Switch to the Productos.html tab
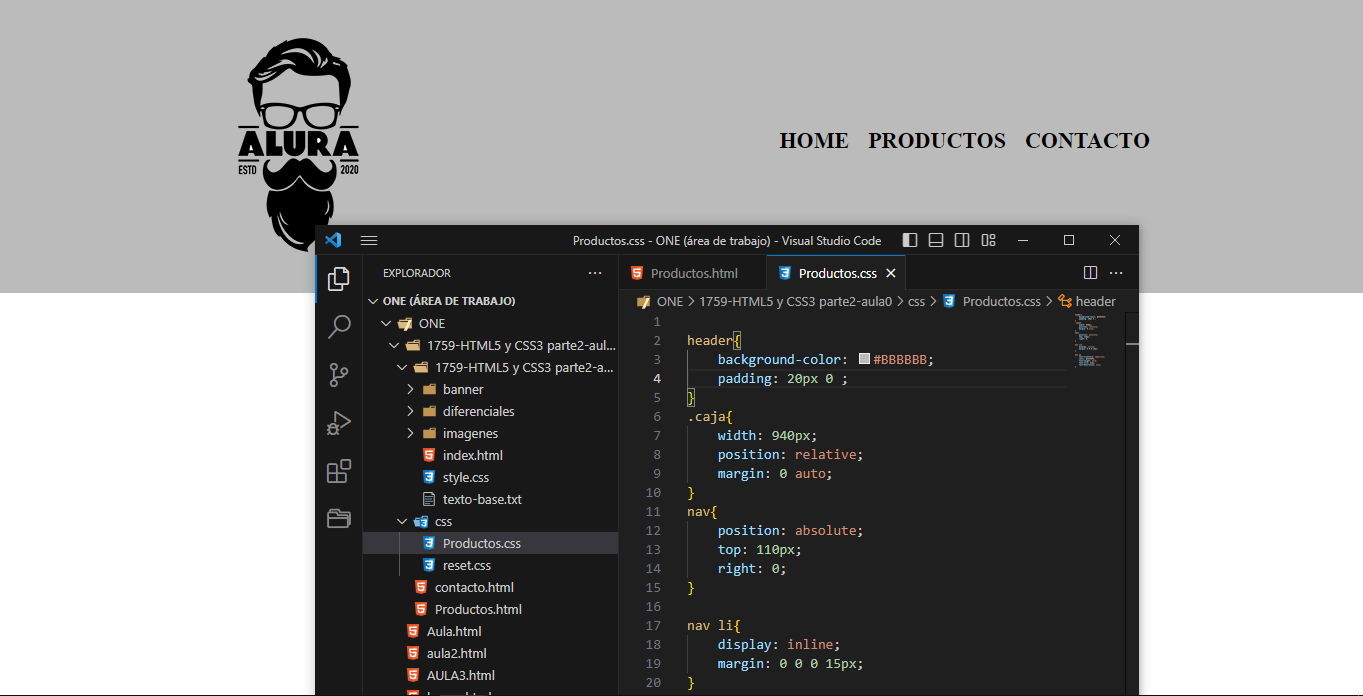Screen dimensions: 1363x696 click(692, 273)
